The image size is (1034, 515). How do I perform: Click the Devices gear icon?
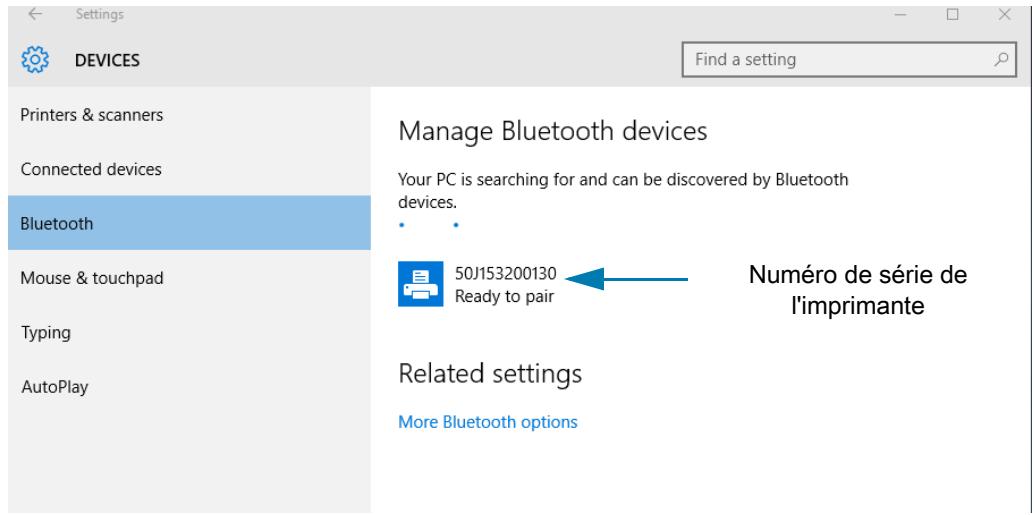pos(35,60)
